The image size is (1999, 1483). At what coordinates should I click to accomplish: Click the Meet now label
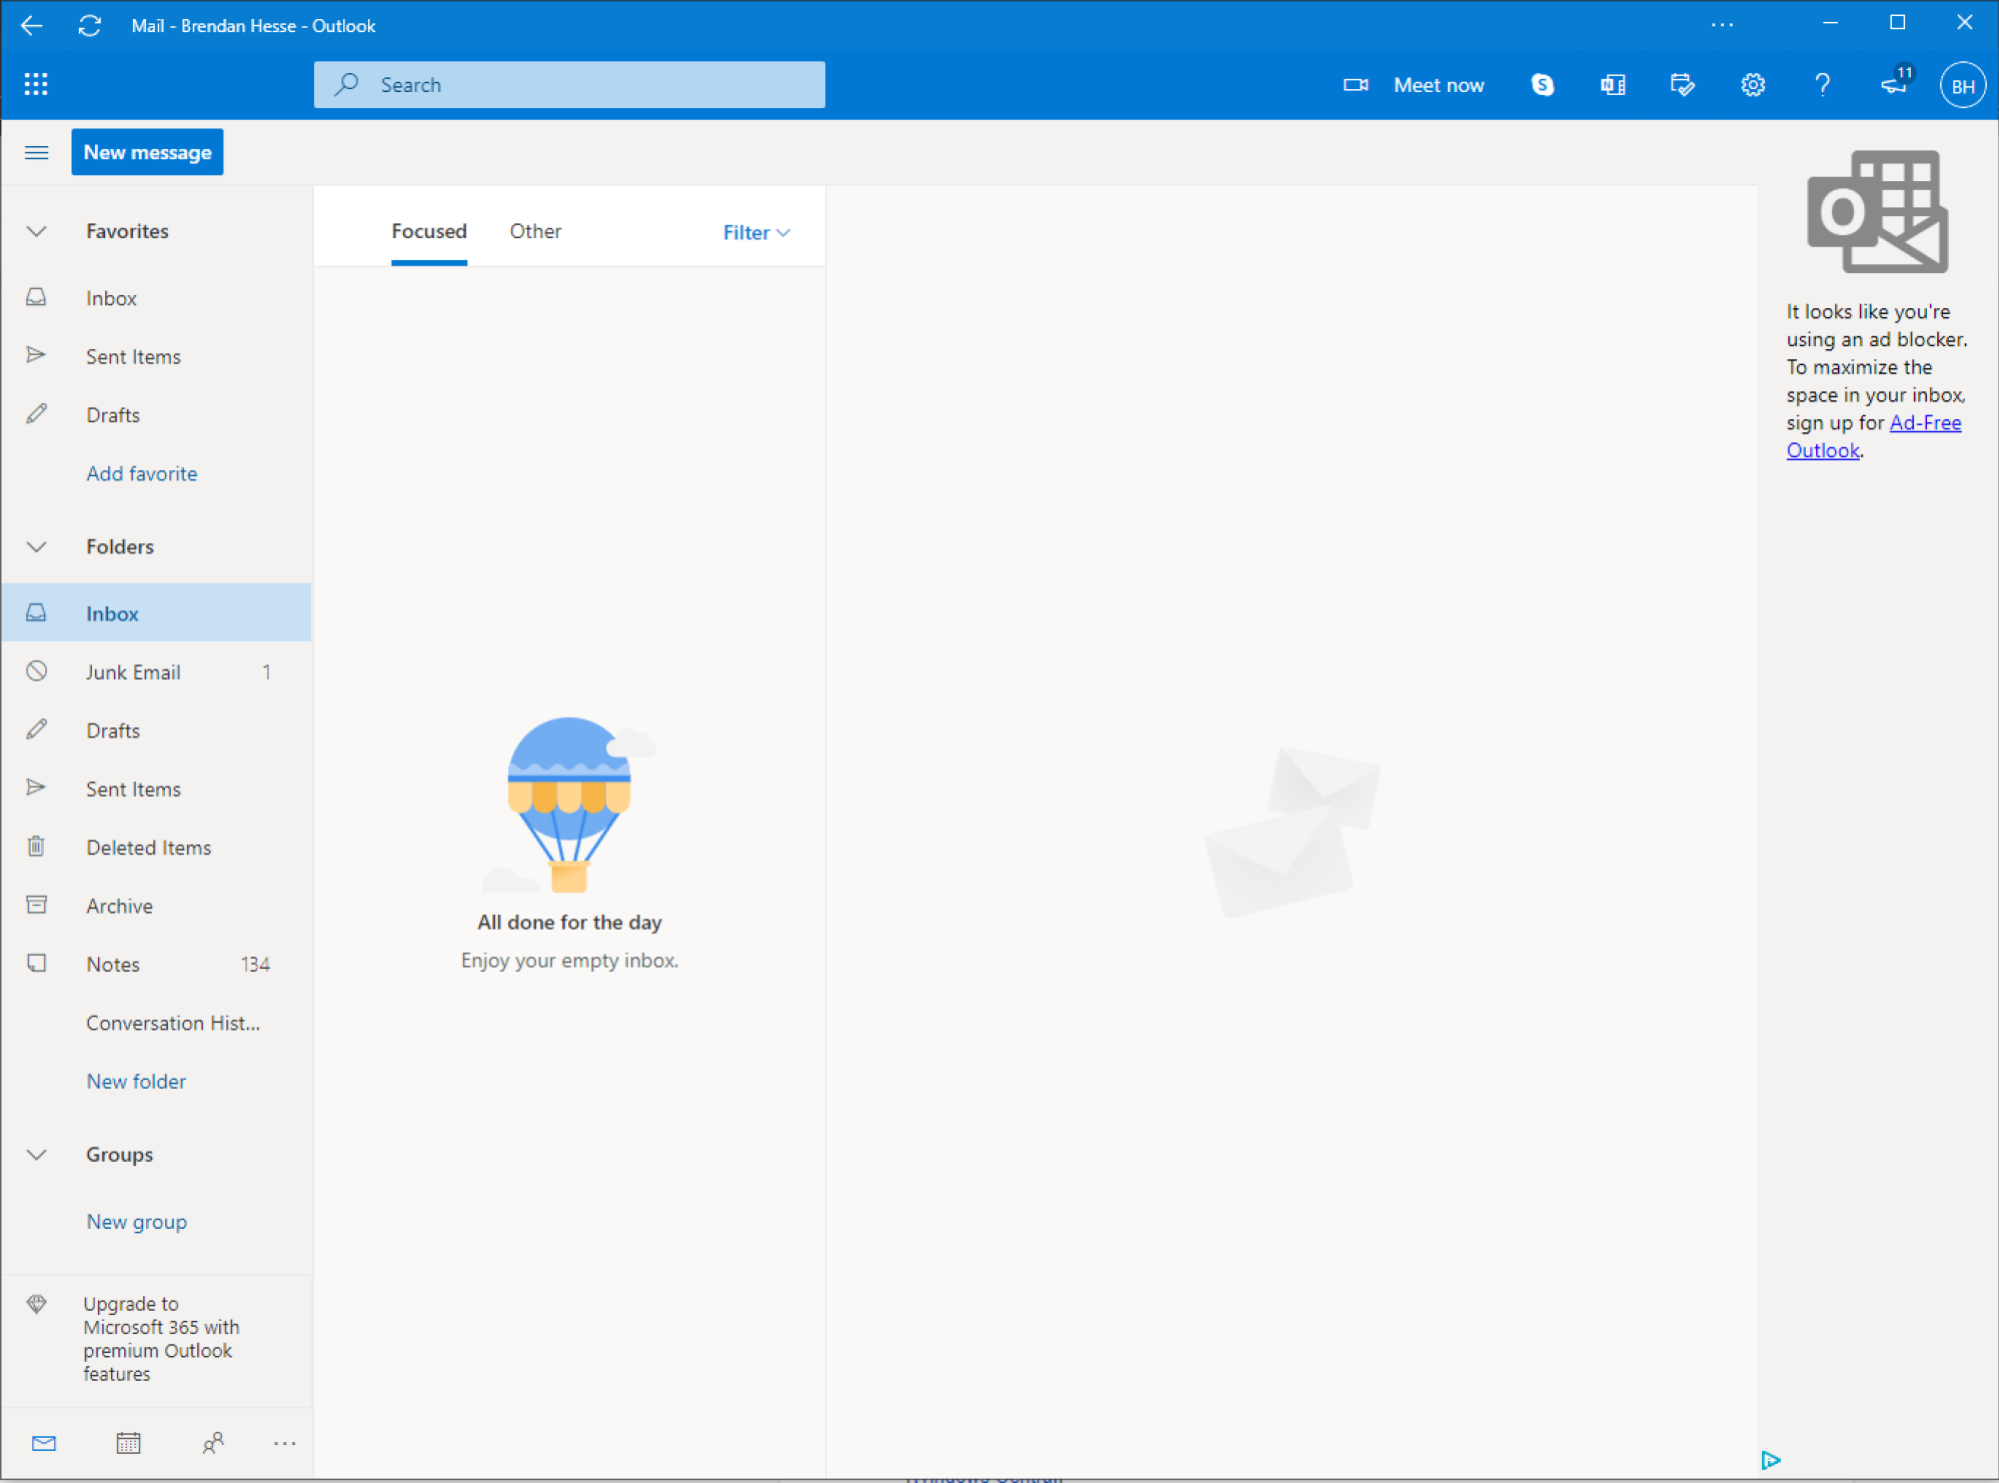(x=1438, y=85)
